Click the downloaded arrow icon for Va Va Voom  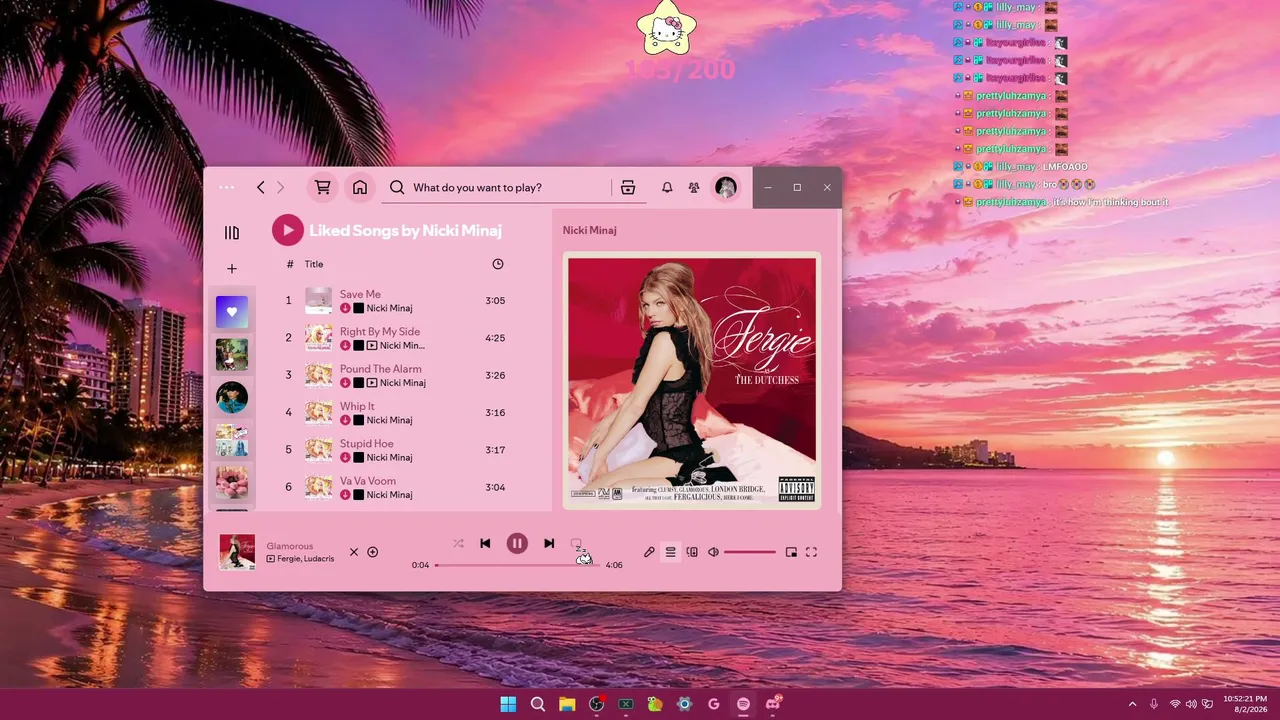tap(345, 495)
